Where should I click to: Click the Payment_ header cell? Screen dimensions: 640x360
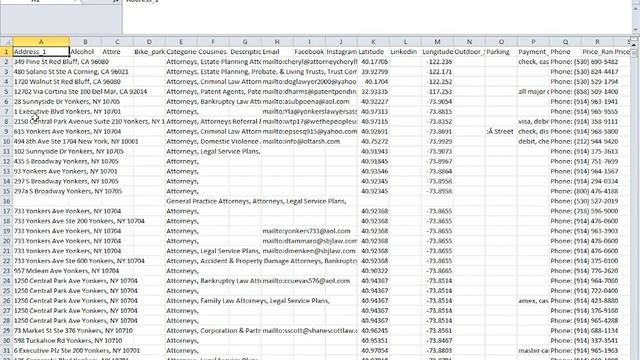(x=533, y=52)
